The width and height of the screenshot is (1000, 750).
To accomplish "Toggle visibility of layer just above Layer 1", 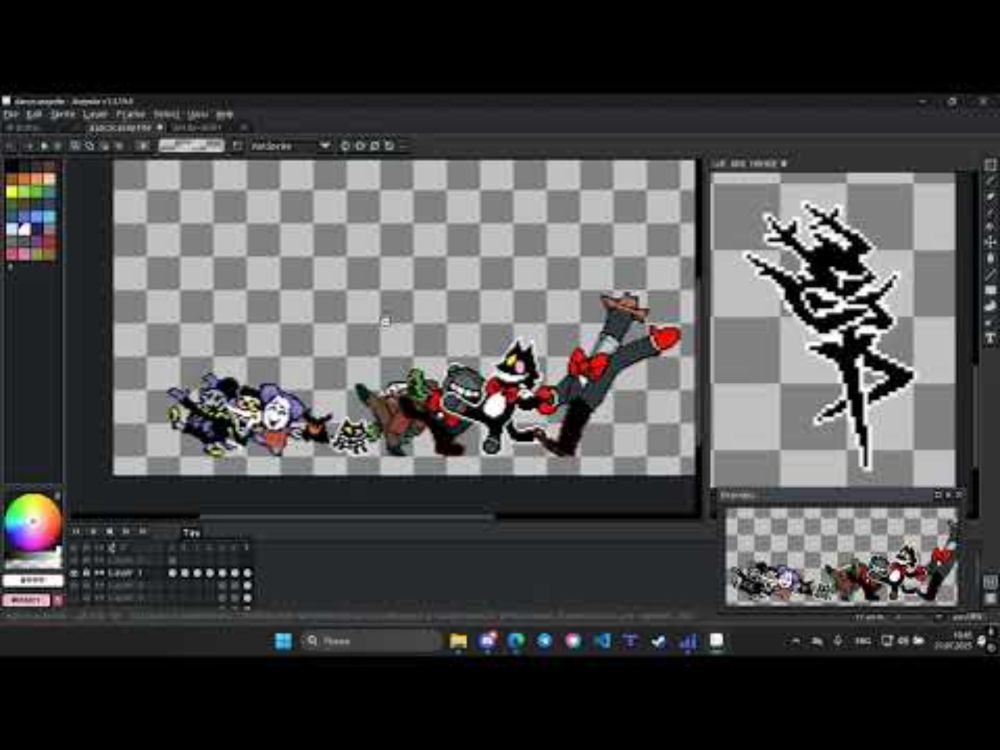I will 74,561.
